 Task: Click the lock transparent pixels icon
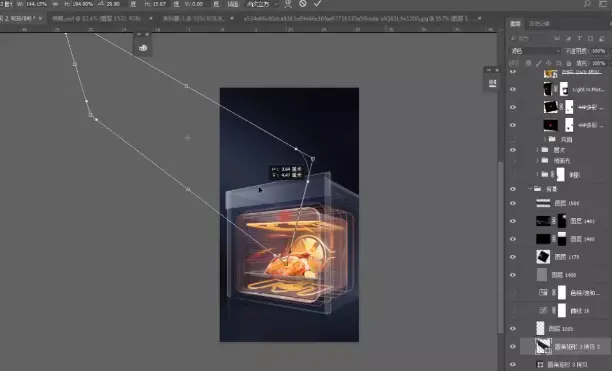pos(528,63)
